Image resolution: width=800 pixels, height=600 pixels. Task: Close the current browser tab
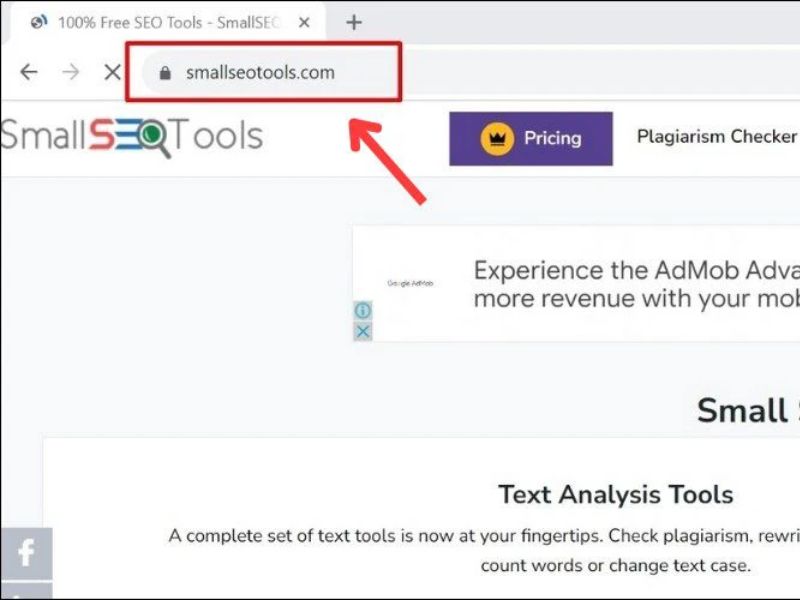[305, 20]
